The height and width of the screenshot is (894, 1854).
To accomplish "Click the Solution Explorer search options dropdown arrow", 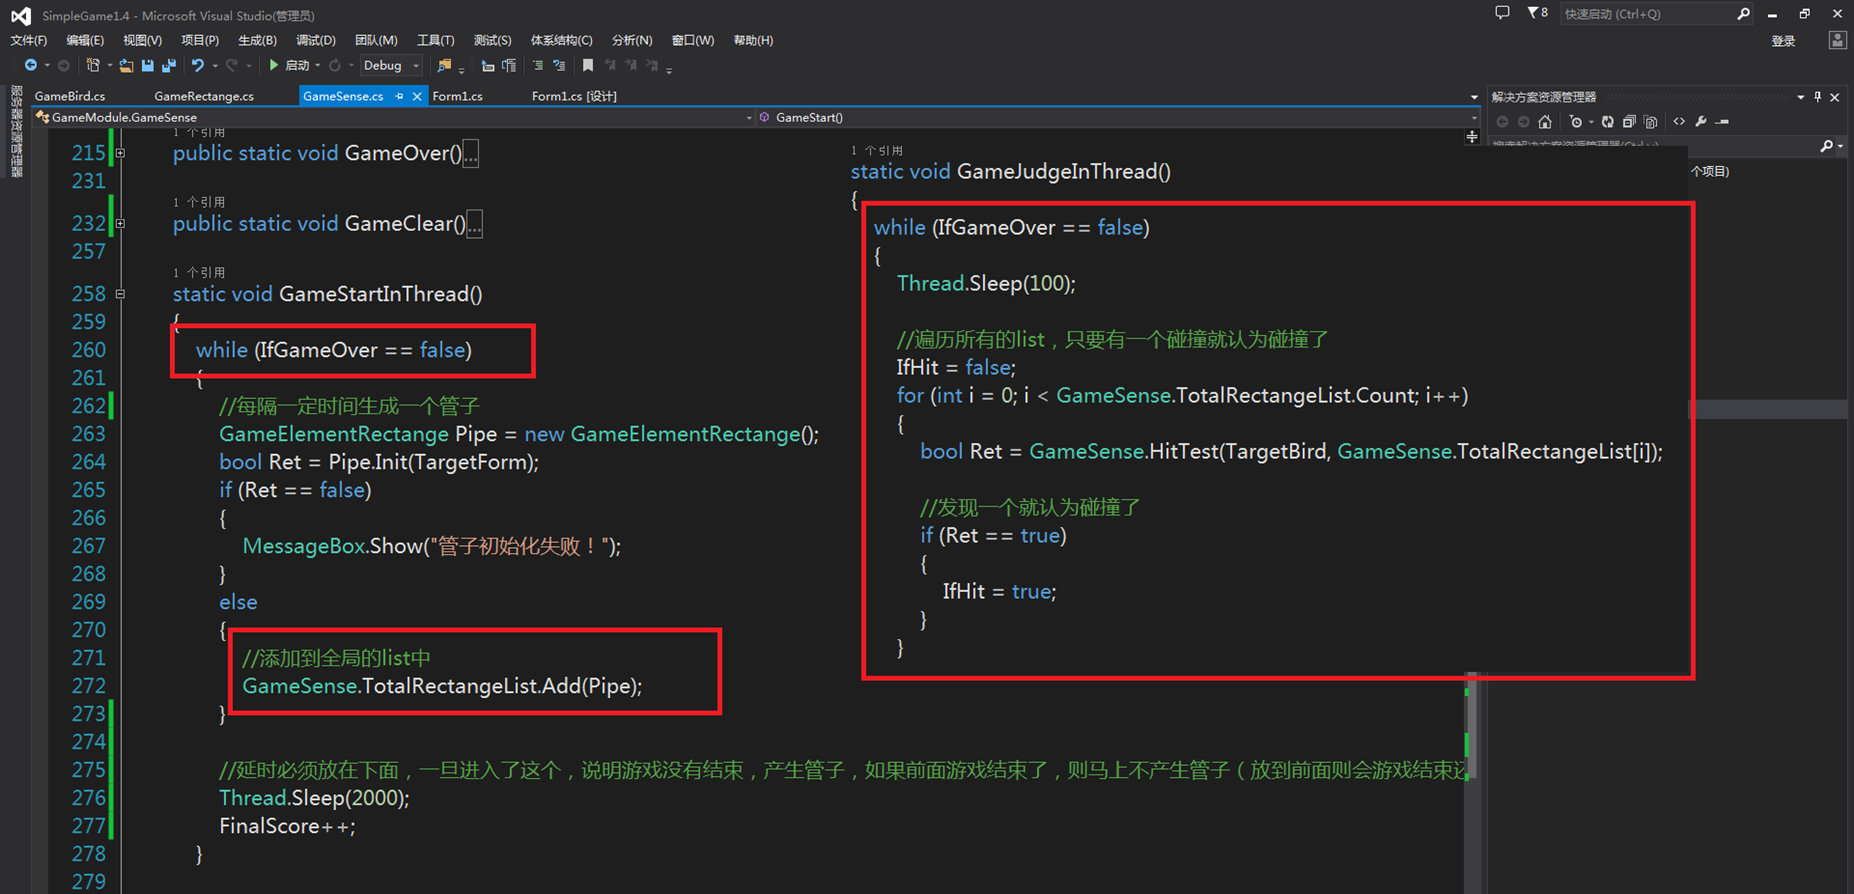I will (x=1840, y=146).
